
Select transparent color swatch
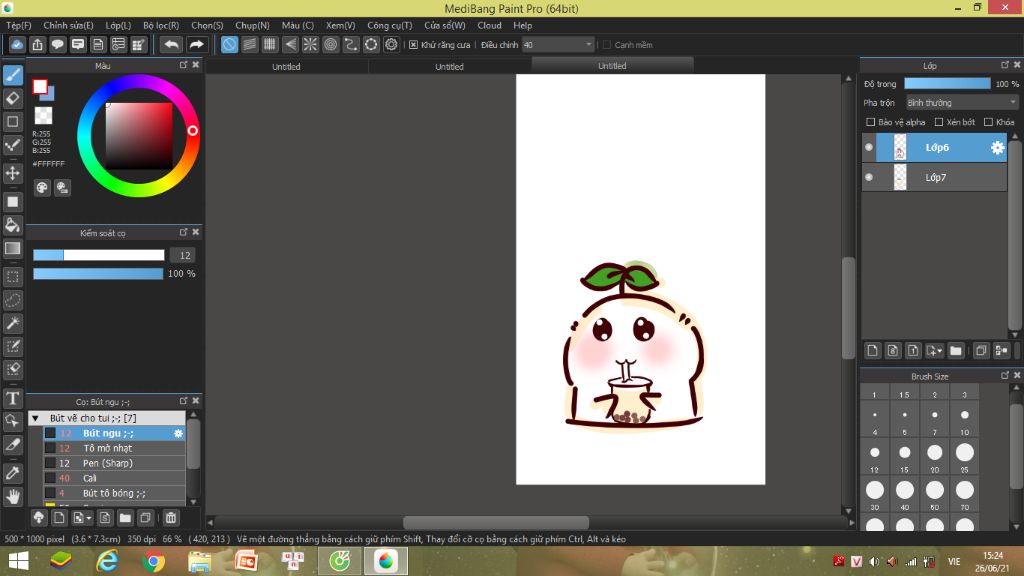(43, 116)
